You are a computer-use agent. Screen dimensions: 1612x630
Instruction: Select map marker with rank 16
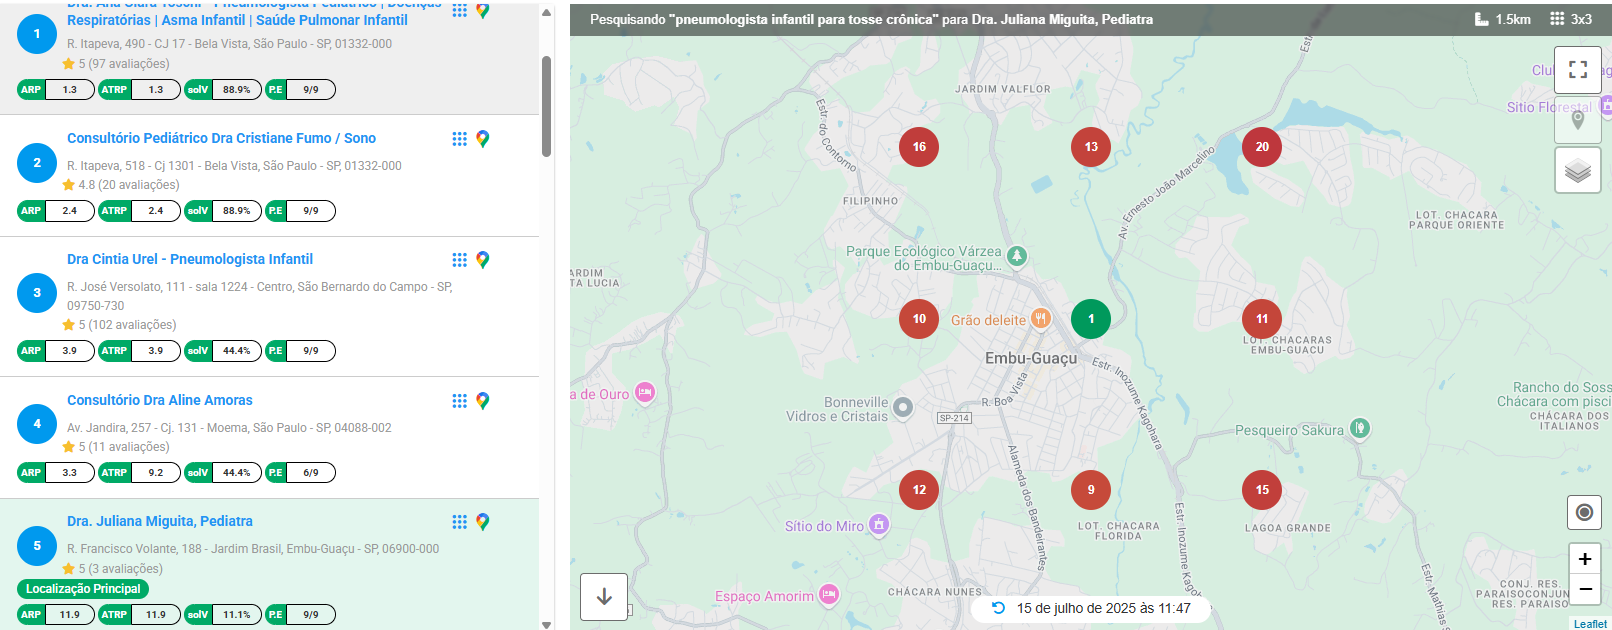tap(918, 147)
